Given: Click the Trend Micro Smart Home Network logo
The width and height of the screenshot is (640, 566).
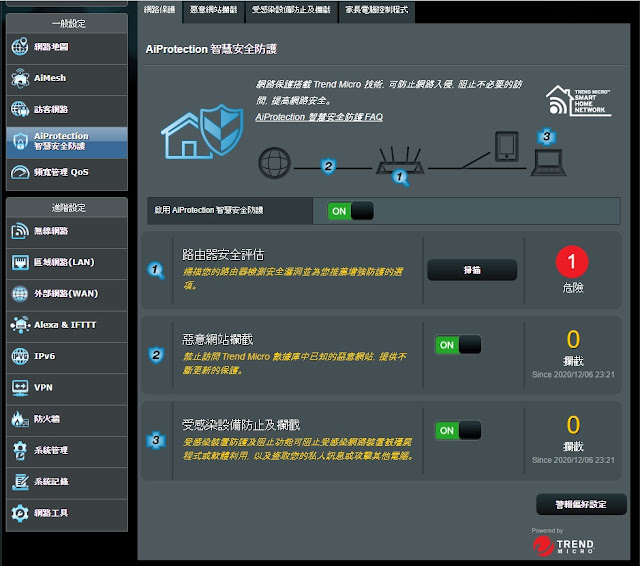Looking at the screenshot, I should point(578,100).
